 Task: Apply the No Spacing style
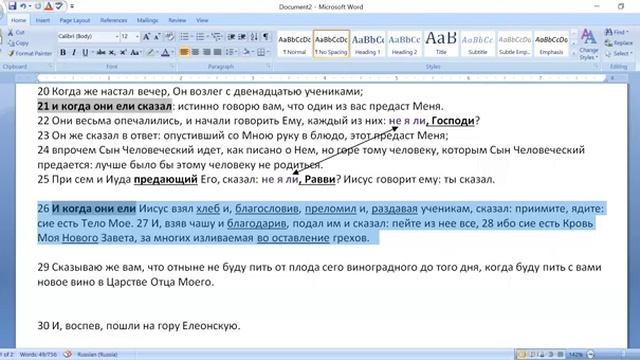pos(331,44)
